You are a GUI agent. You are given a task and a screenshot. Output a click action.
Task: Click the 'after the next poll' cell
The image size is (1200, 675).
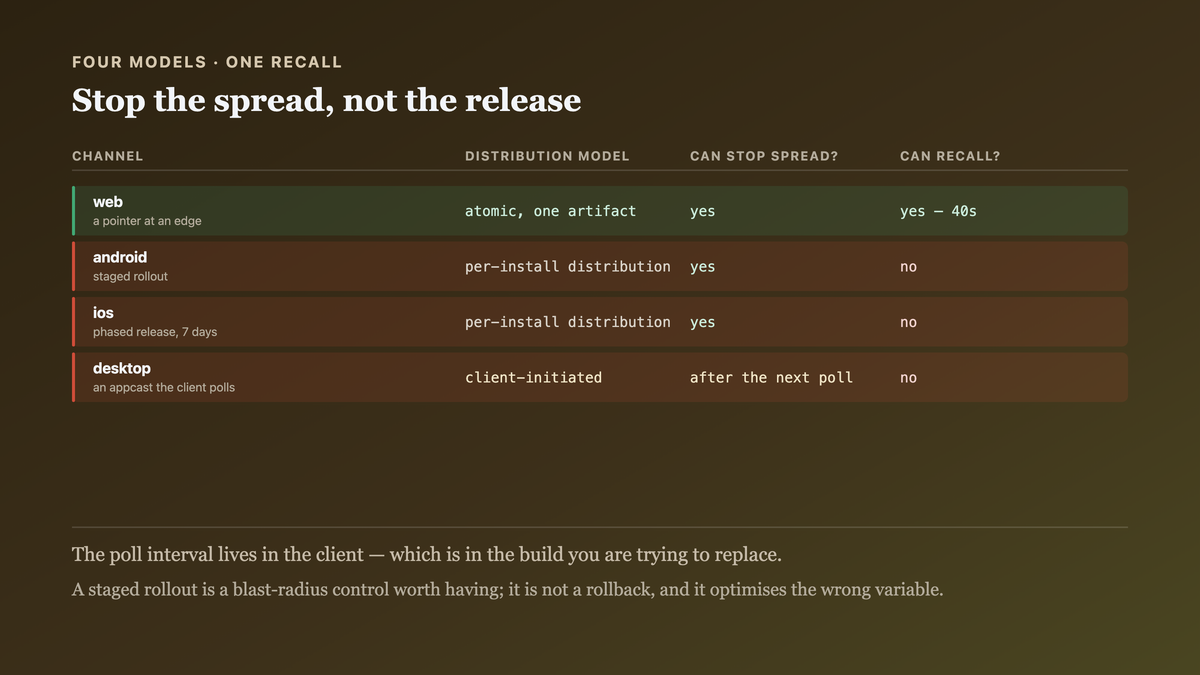point(771,377)
